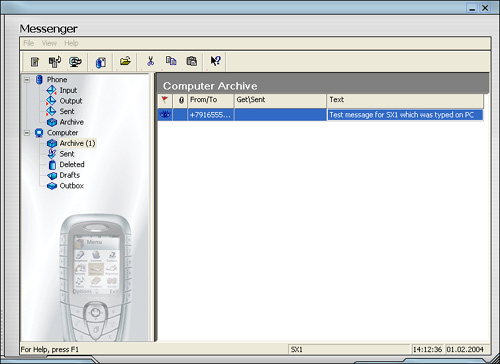The width and height of the screenshot is (500, 364).
Task: Sort by the Text column header
Action: pyautogui.click(x=405, y=100)
